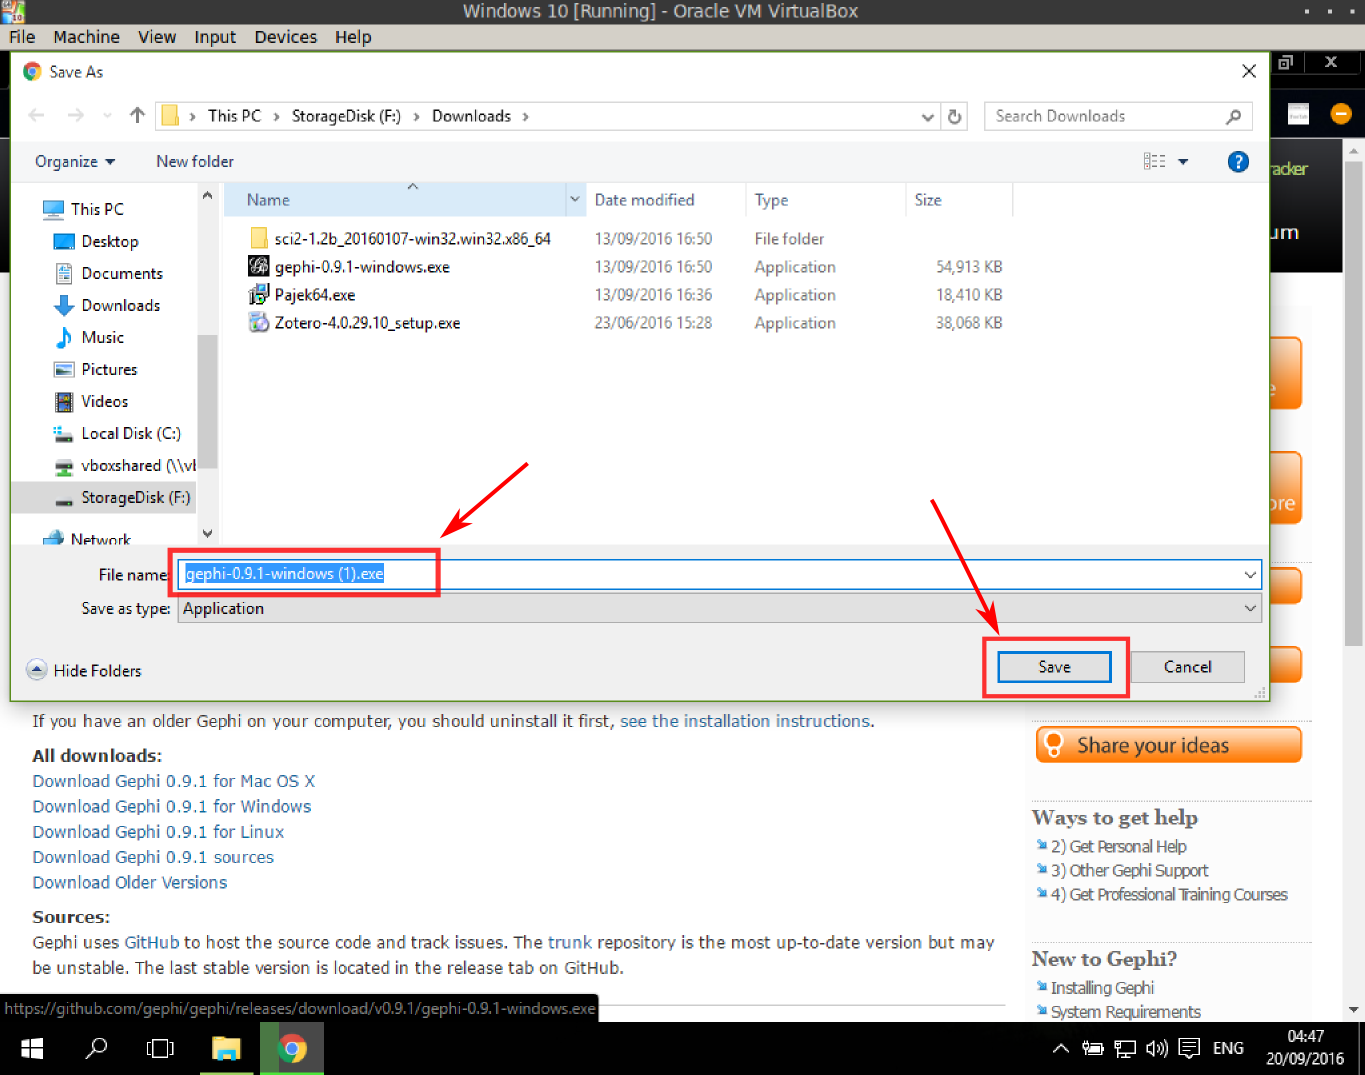Click the Cancel button
The height and width of the screenshot is (1075, 1365).
tap(1187, 667)
